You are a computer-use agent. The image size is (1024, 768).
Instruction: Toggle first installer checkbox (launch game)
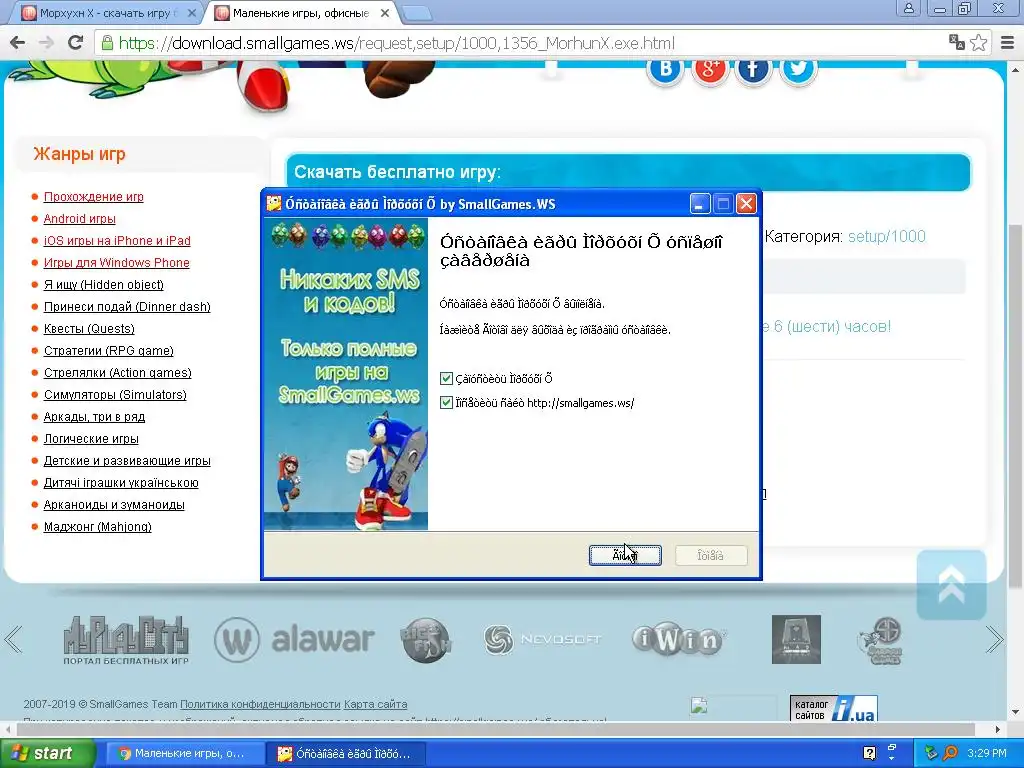[447, 378]
